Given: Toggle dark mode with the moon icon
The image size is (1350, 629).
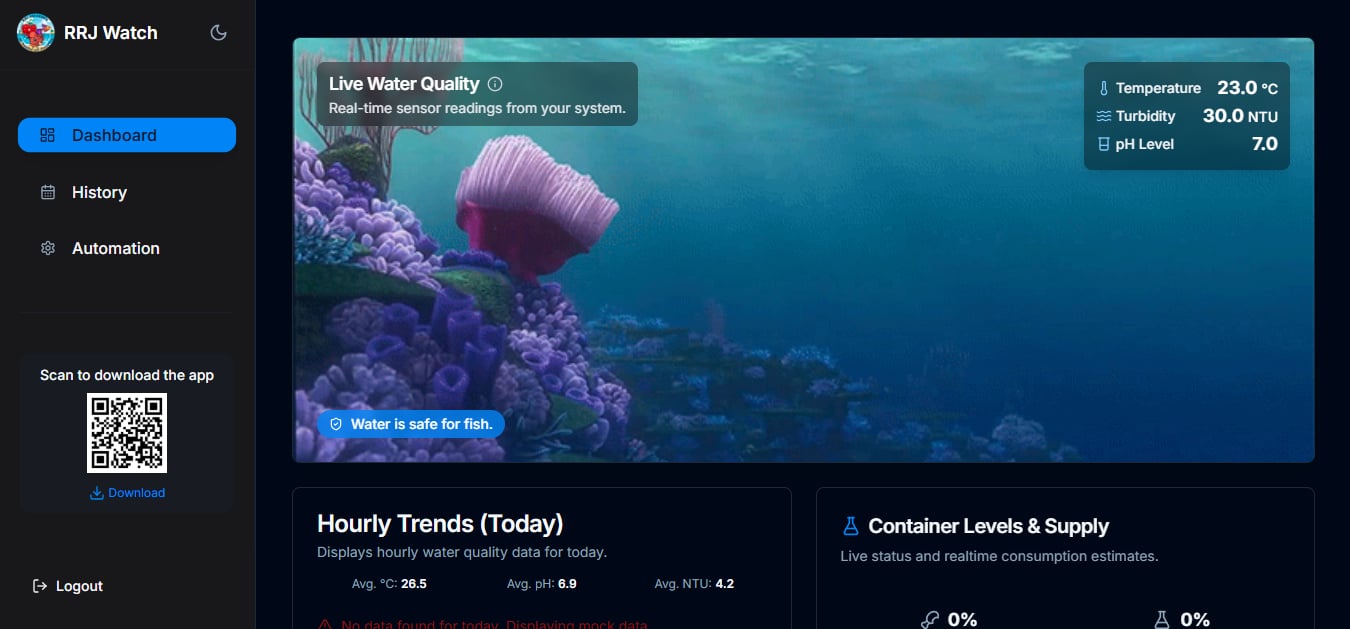Looking at the screenshot, I should 218,33.
